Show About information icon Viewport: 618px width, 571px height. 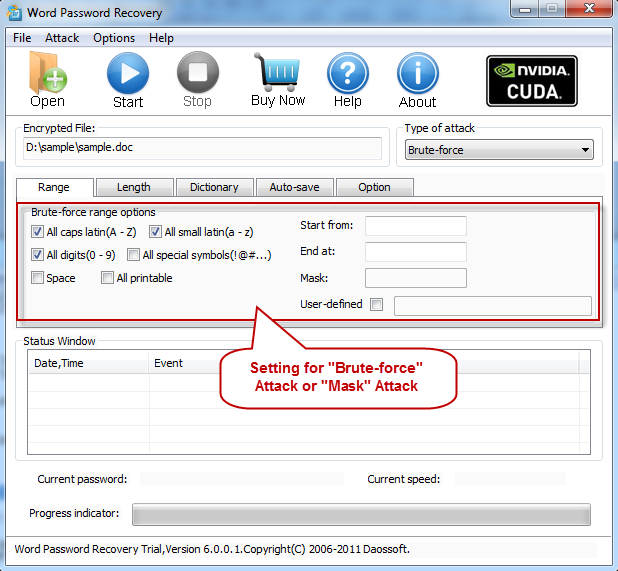coord(418,73)
